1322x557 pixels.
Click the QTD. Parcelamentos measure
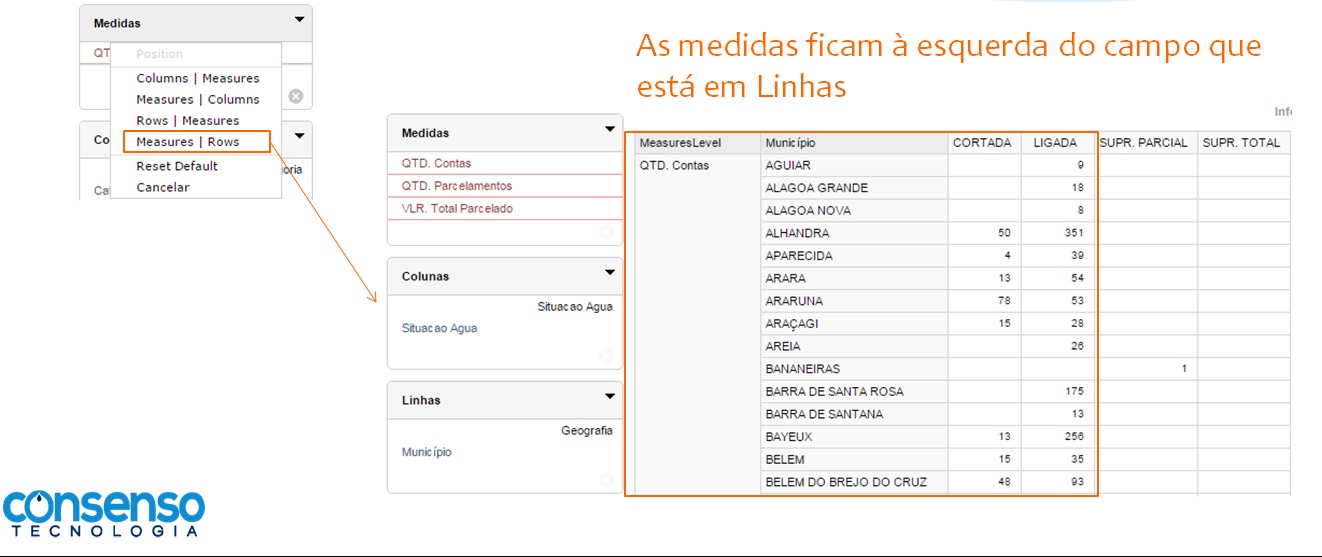point(456,186)
